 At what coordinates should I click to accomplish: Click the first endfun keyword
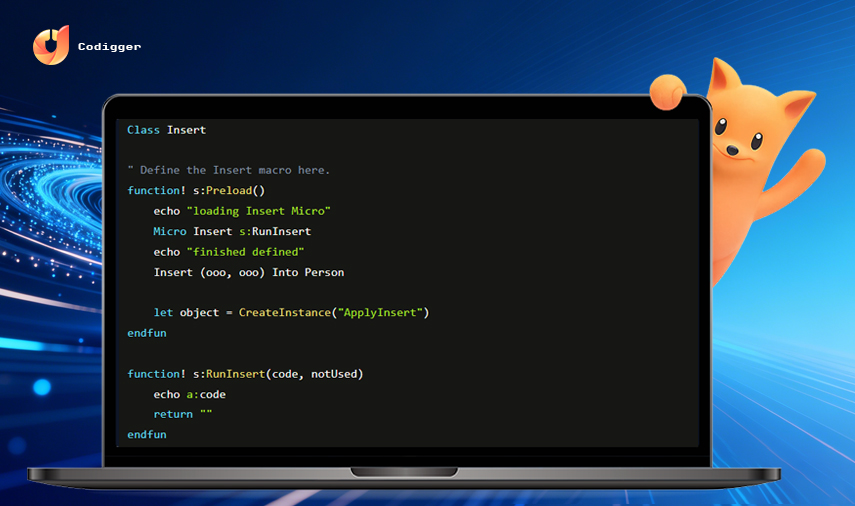[x=147, y=333]
